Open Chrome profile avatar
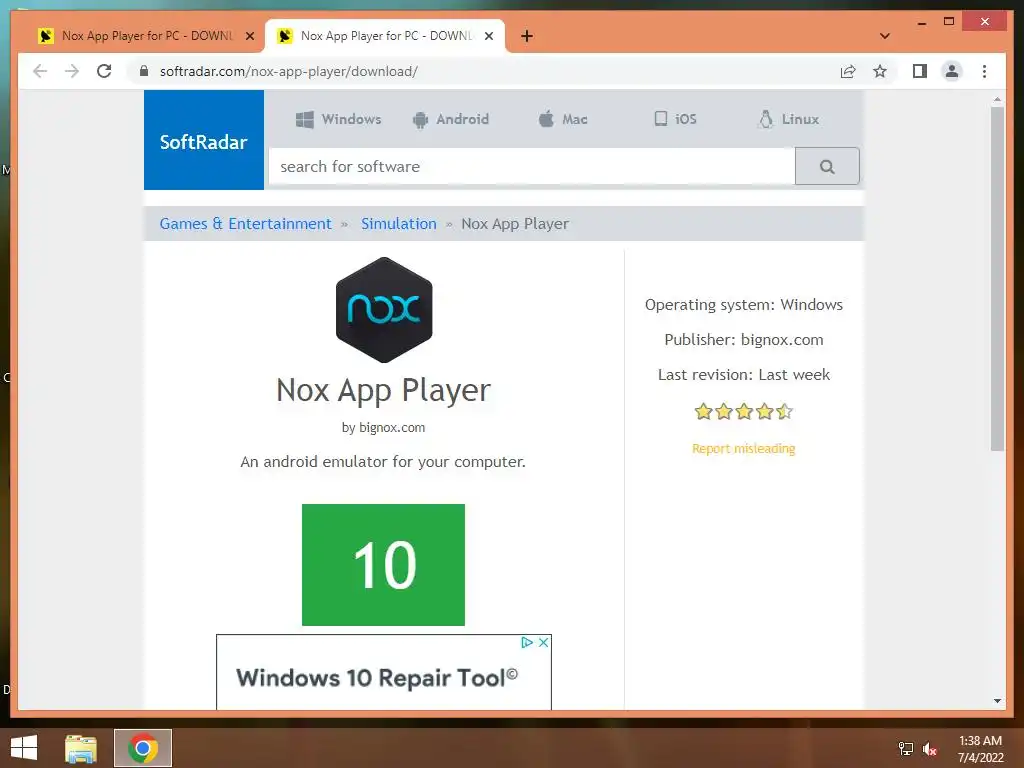The height and width of the screenshot is (768, 1024). pyautogui.click(x=952, y=71)
